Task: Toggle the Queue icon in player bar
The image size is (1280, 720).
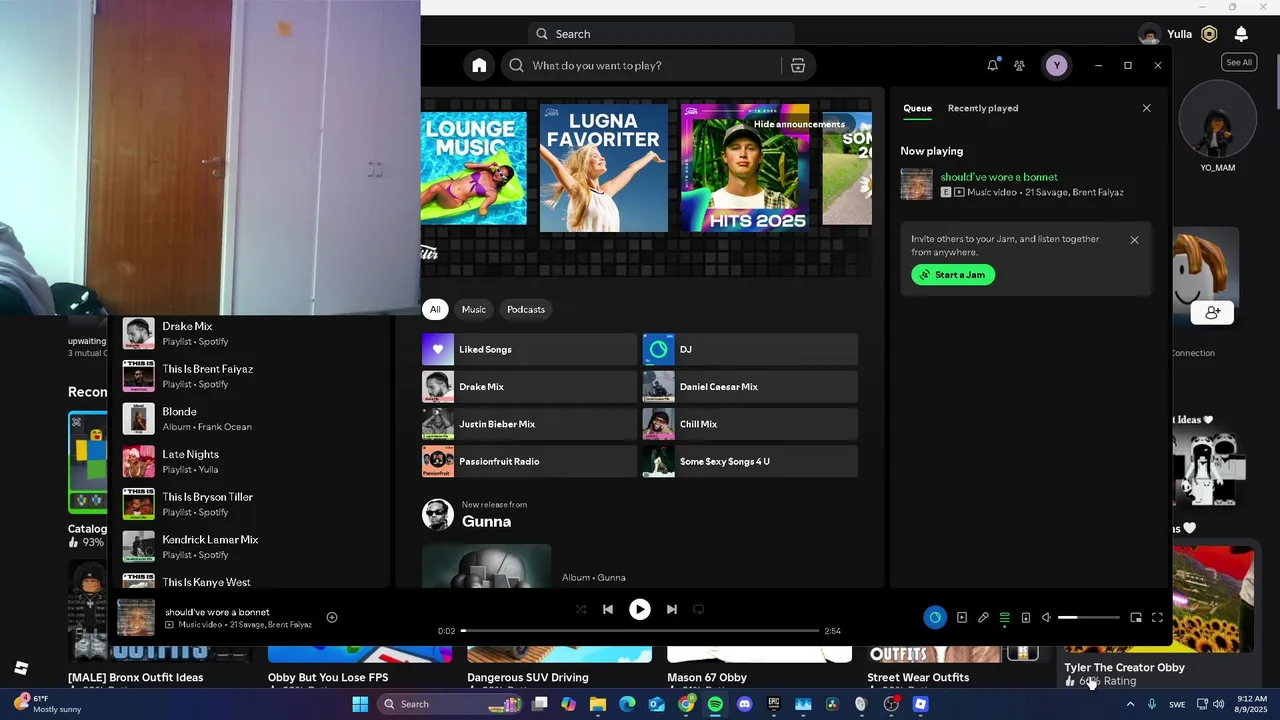Action: (x=1005, y=617)
